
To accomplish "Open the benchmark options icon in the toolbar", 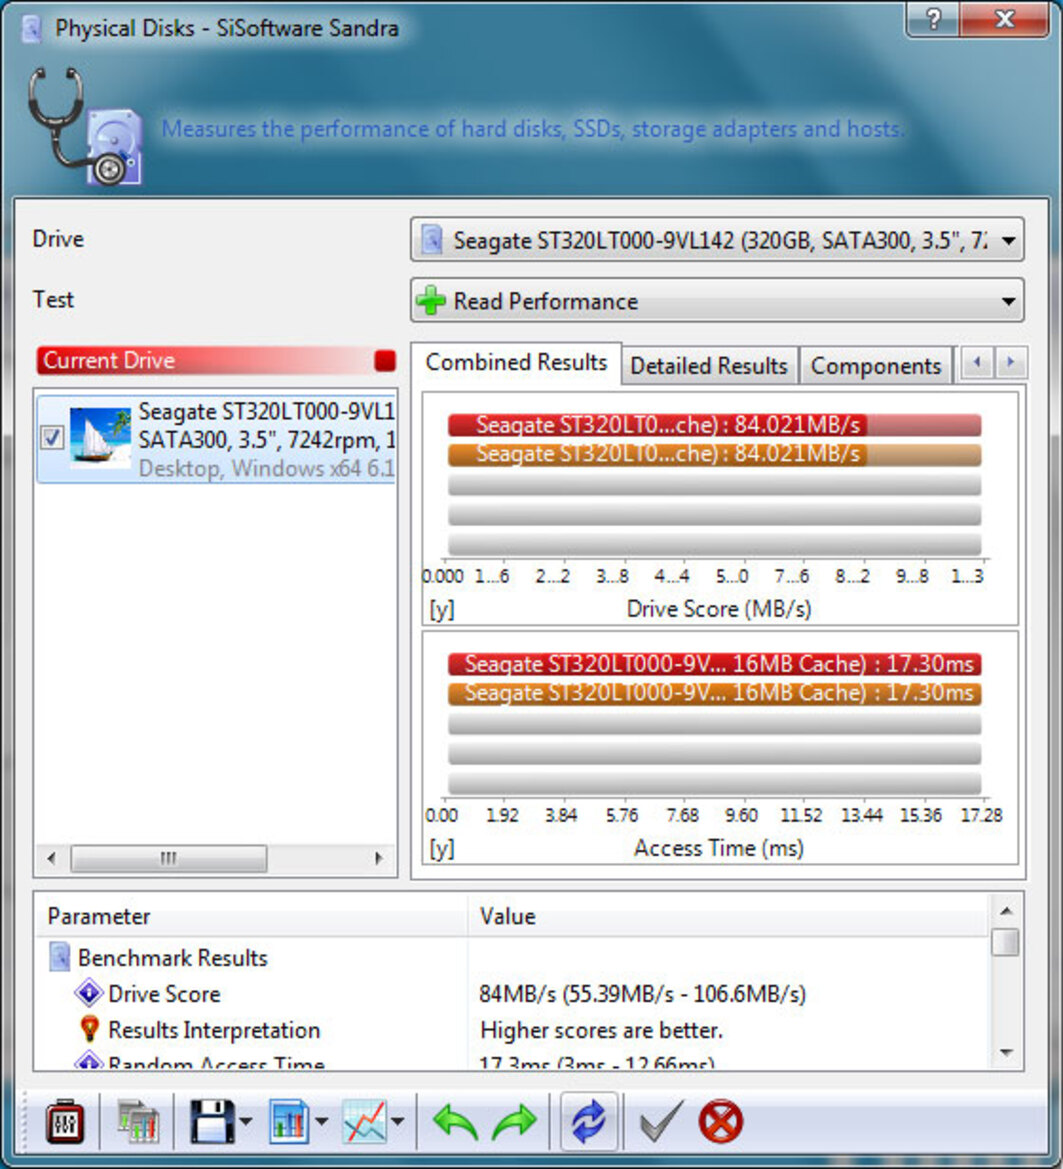I will pyautogui.click(x=64, y=1121).
